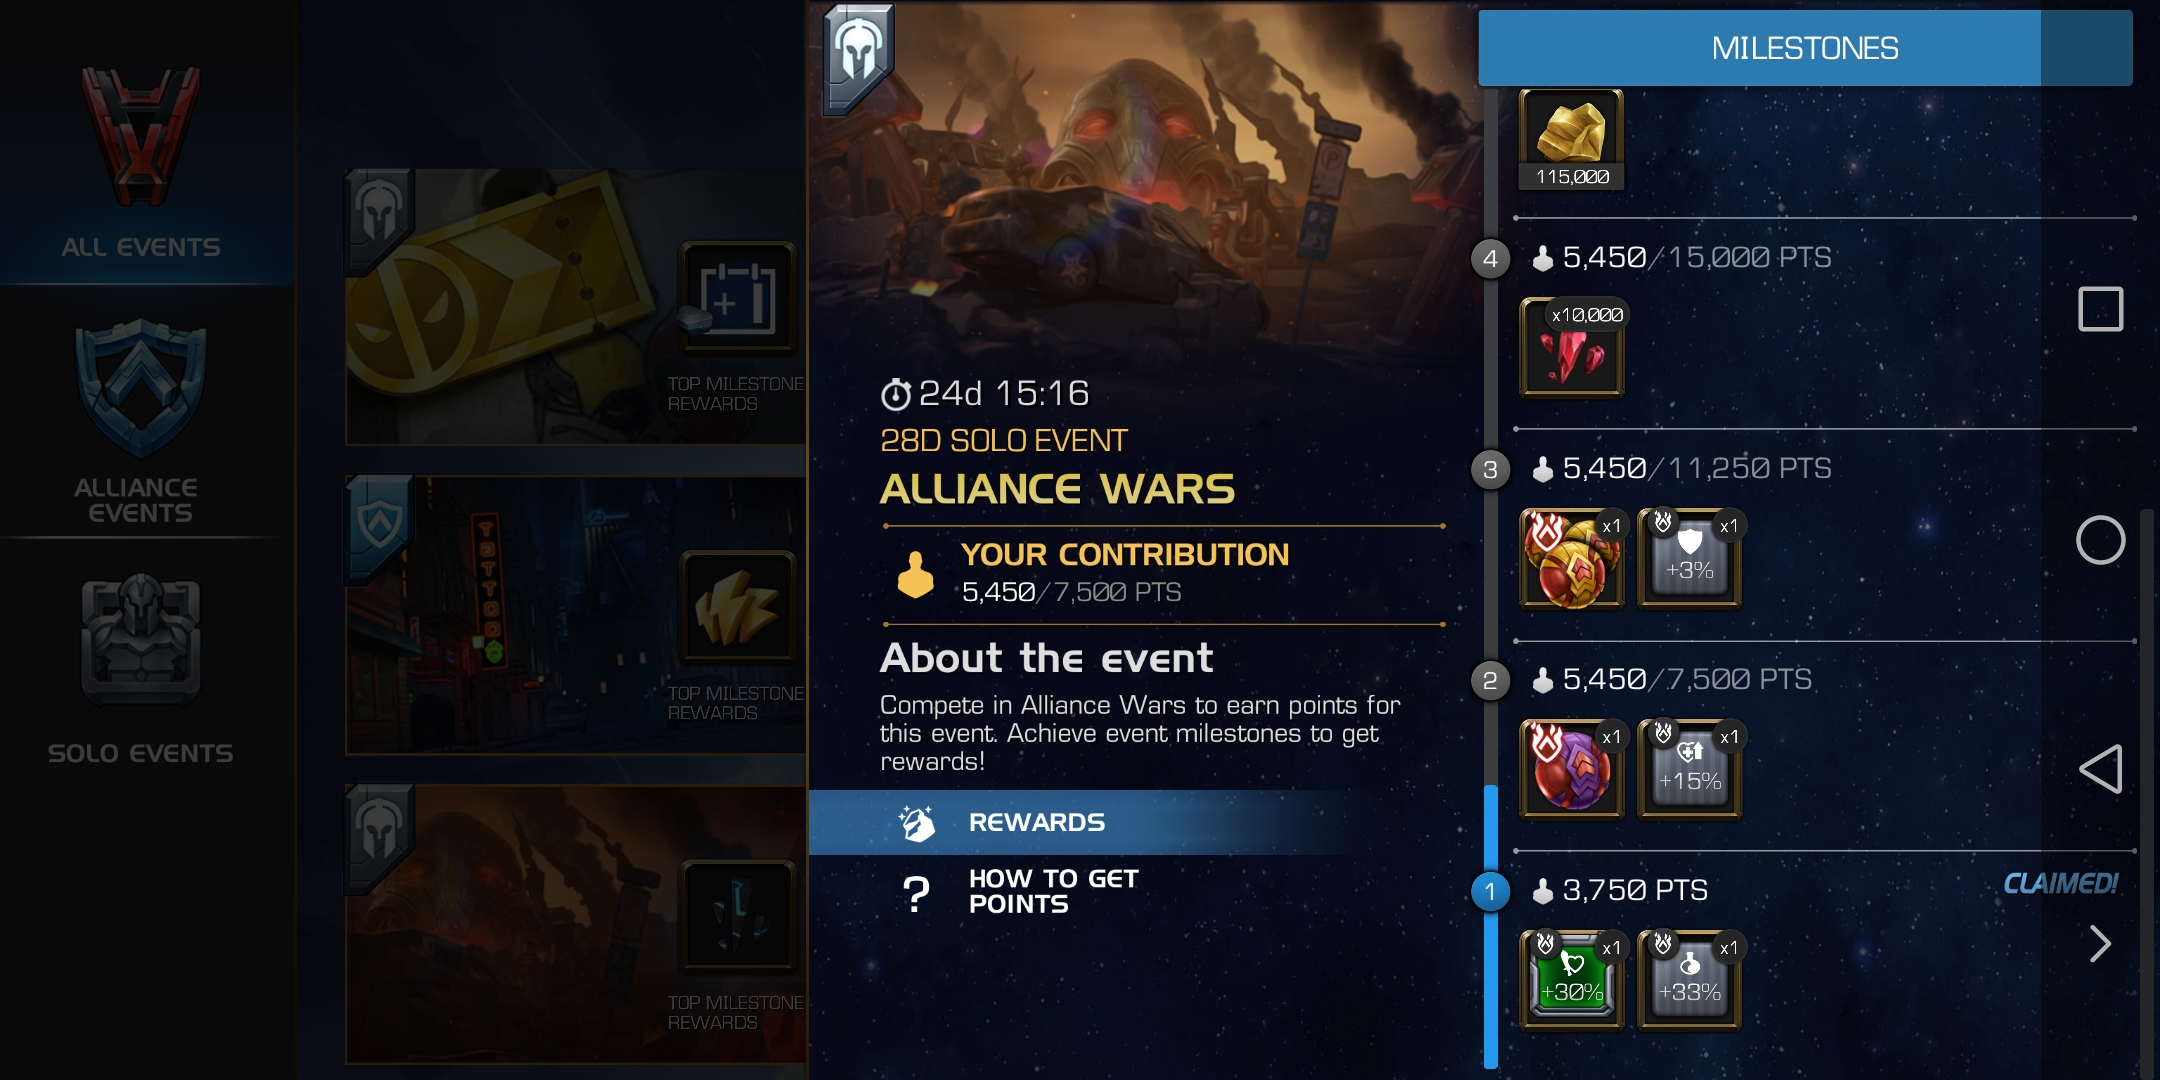This screenshot has height=1080, width=2160.
Task: Switch to the Milestones tab
Action: (1805, 48)
